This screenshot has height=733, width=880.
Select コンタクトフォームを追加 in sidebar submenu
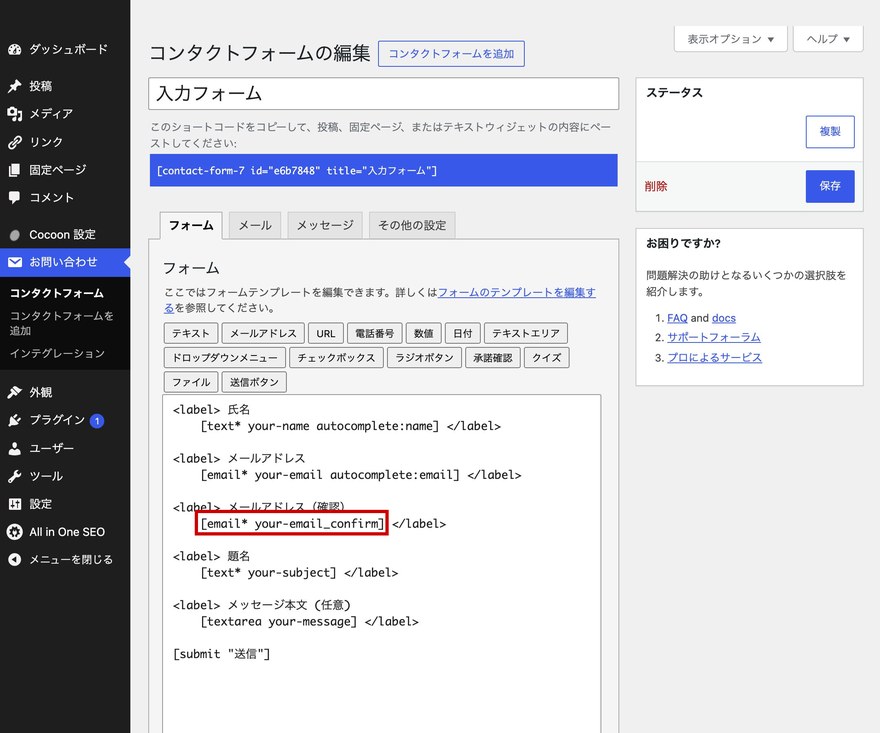(x=61, y=323)
